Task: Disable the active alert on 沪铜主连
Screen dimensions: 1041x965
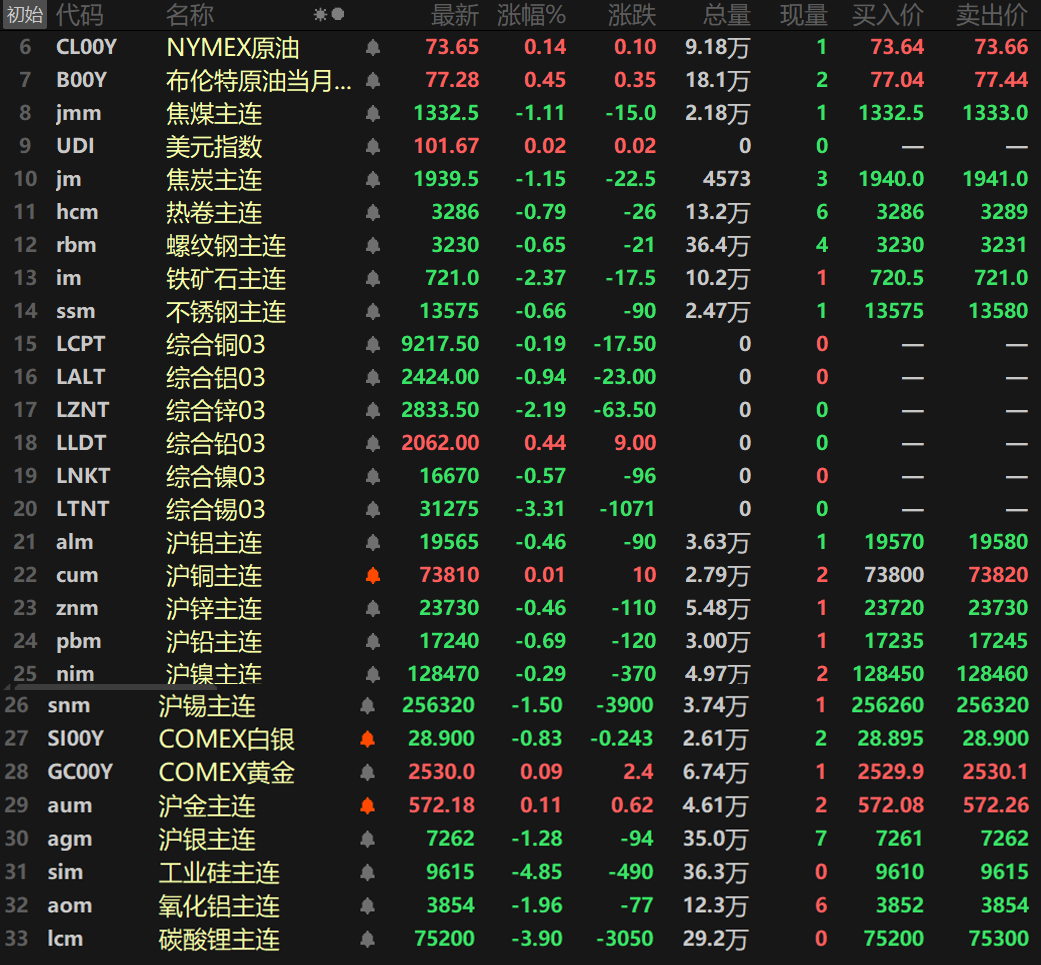Action: pos(372,575)
